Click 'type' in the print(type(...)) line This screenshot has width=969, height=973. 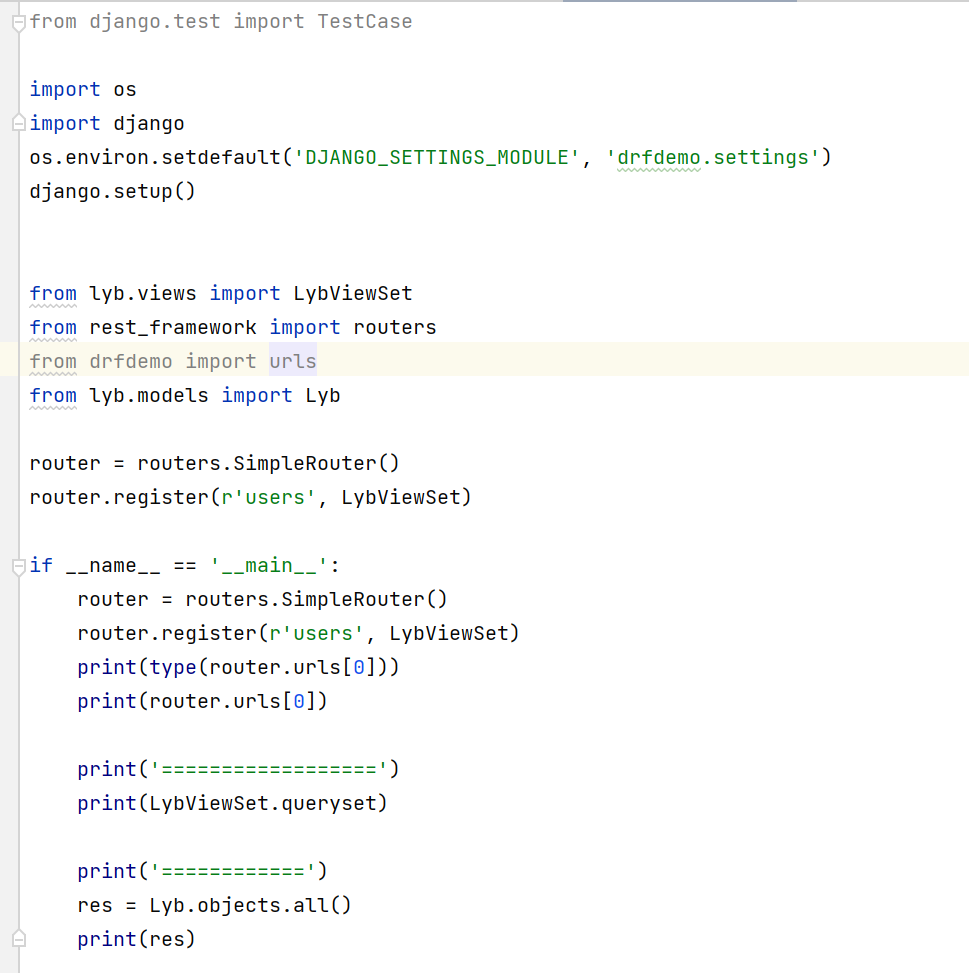(x=173, y=668)
